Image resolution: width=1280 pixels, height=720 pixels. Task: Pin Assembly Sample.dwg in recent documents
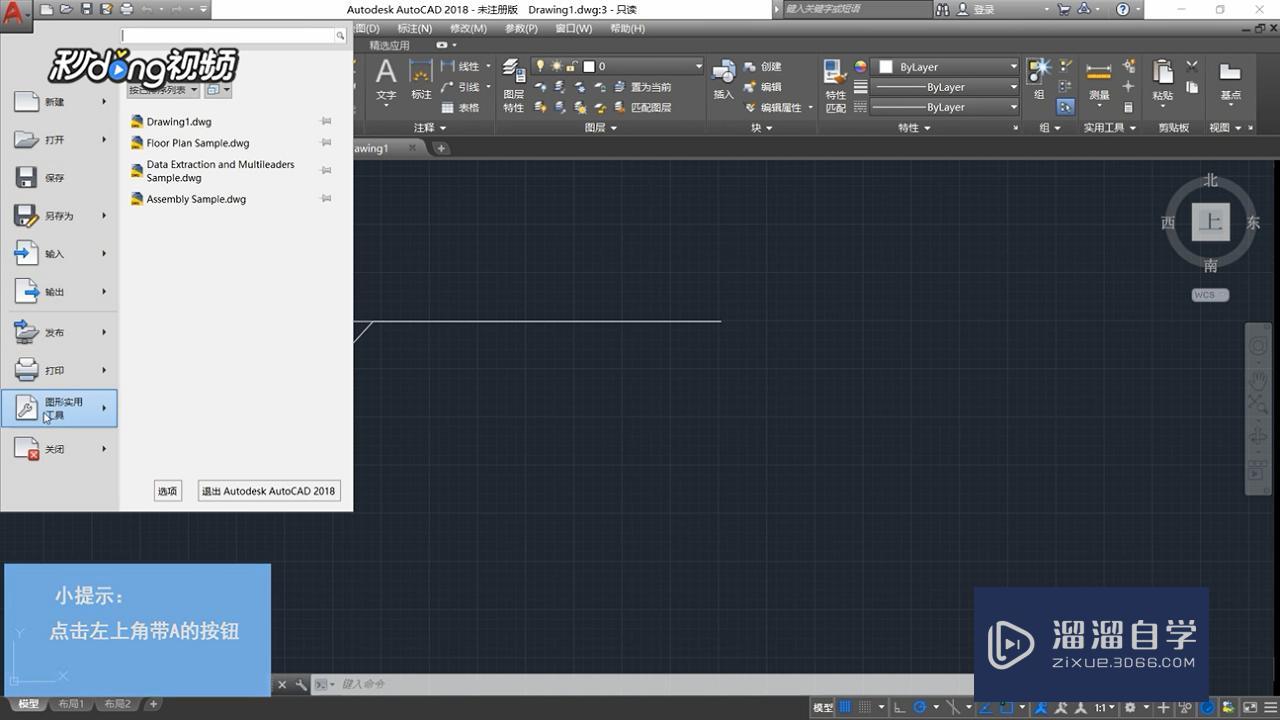326,199
